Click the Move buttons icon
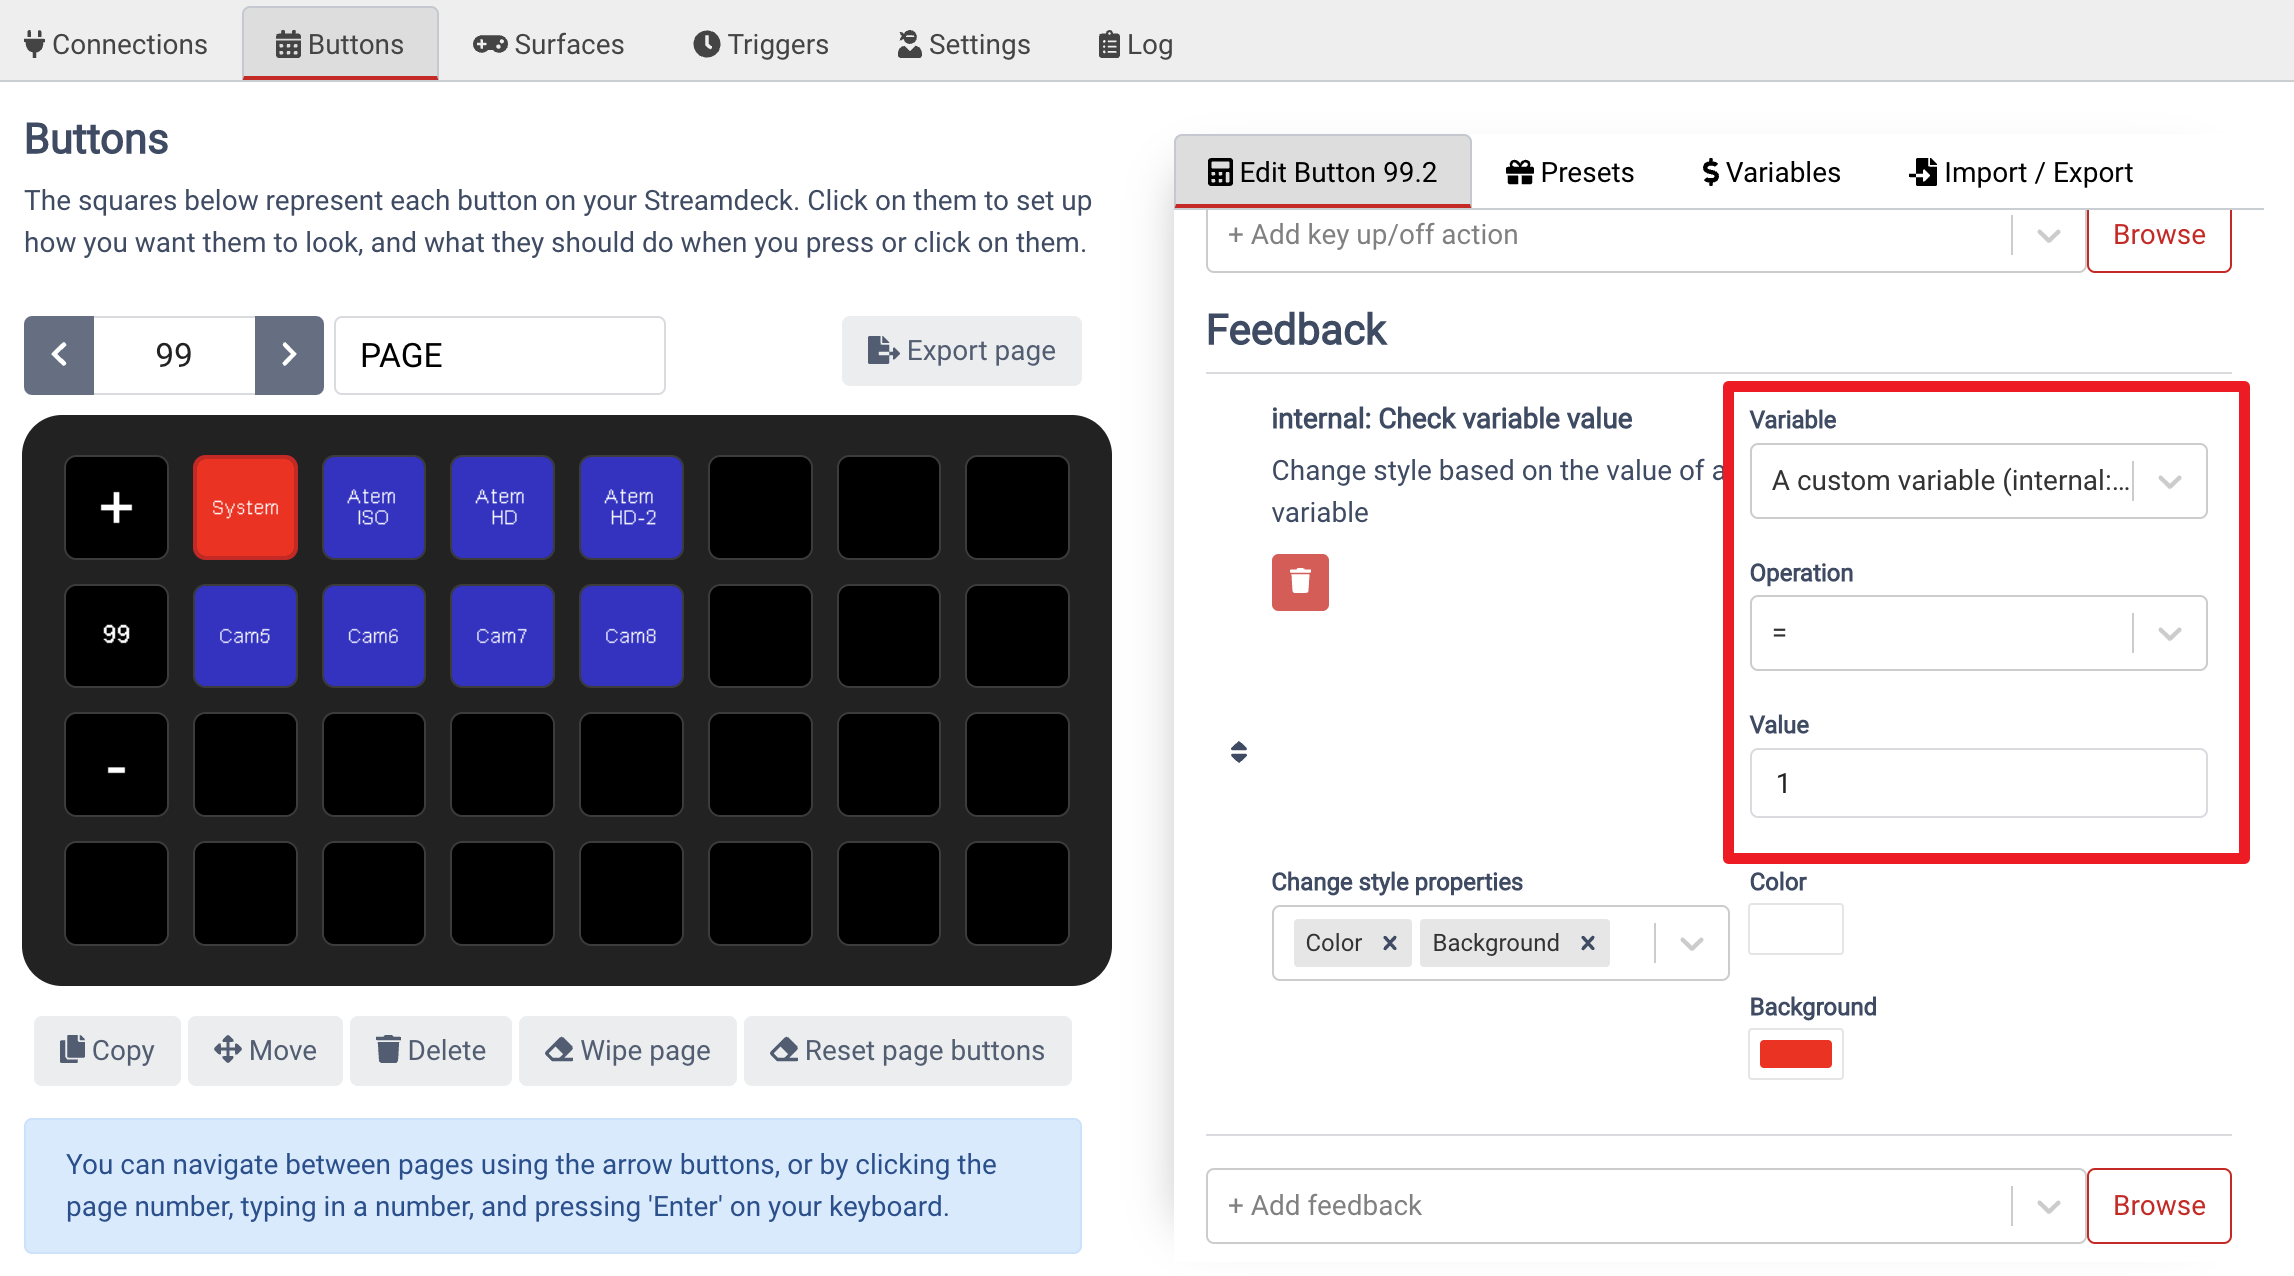The height and width of the screenshot is (1276, 2294). 228,1050
